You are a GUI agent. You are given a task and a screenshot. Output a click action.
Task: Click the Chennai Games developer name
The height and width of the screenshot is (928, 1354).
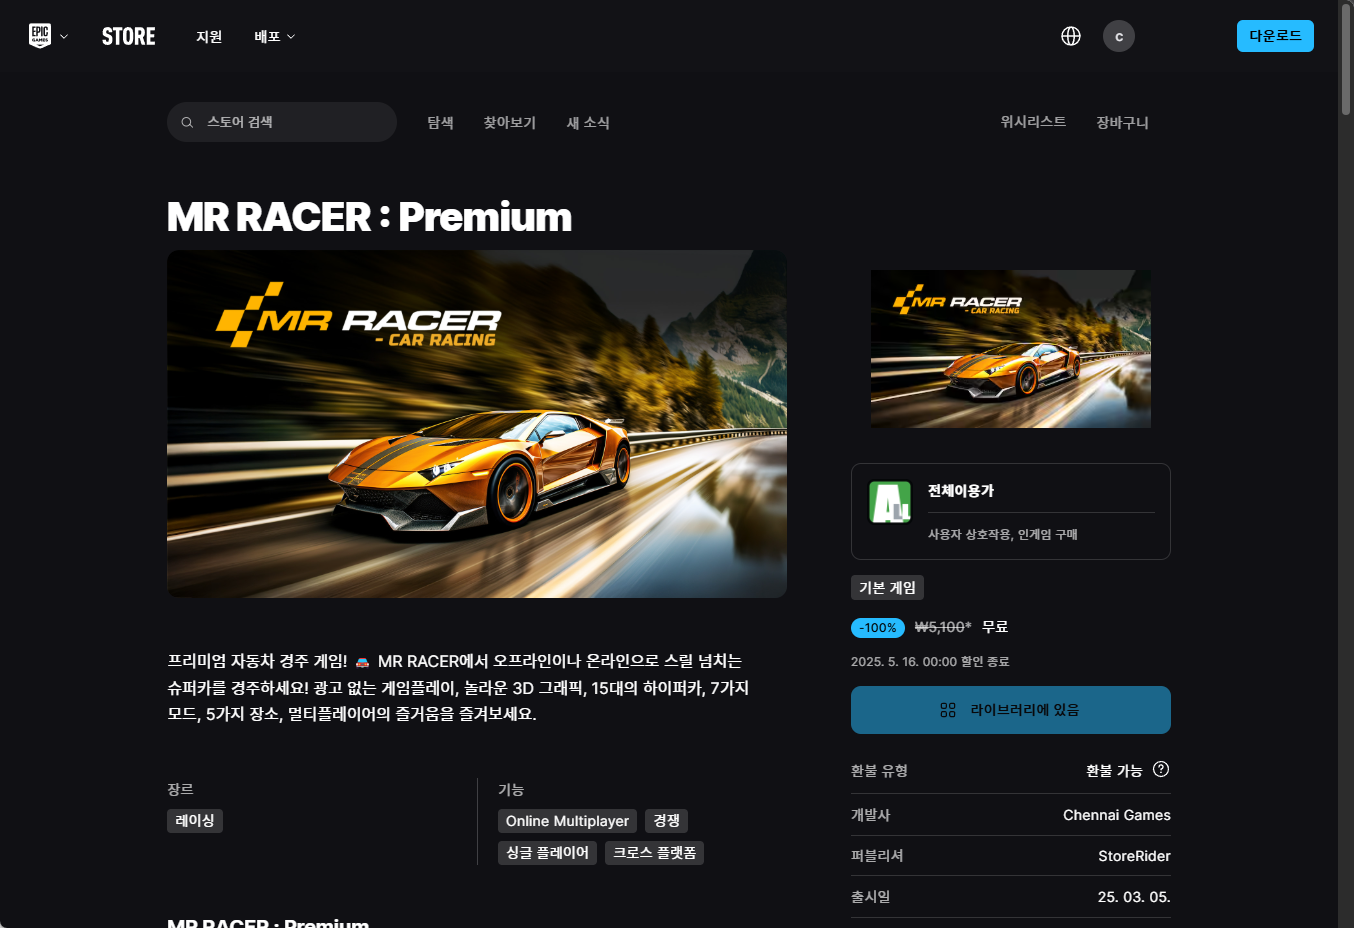pyautogui.click(x=1117, y=815)
